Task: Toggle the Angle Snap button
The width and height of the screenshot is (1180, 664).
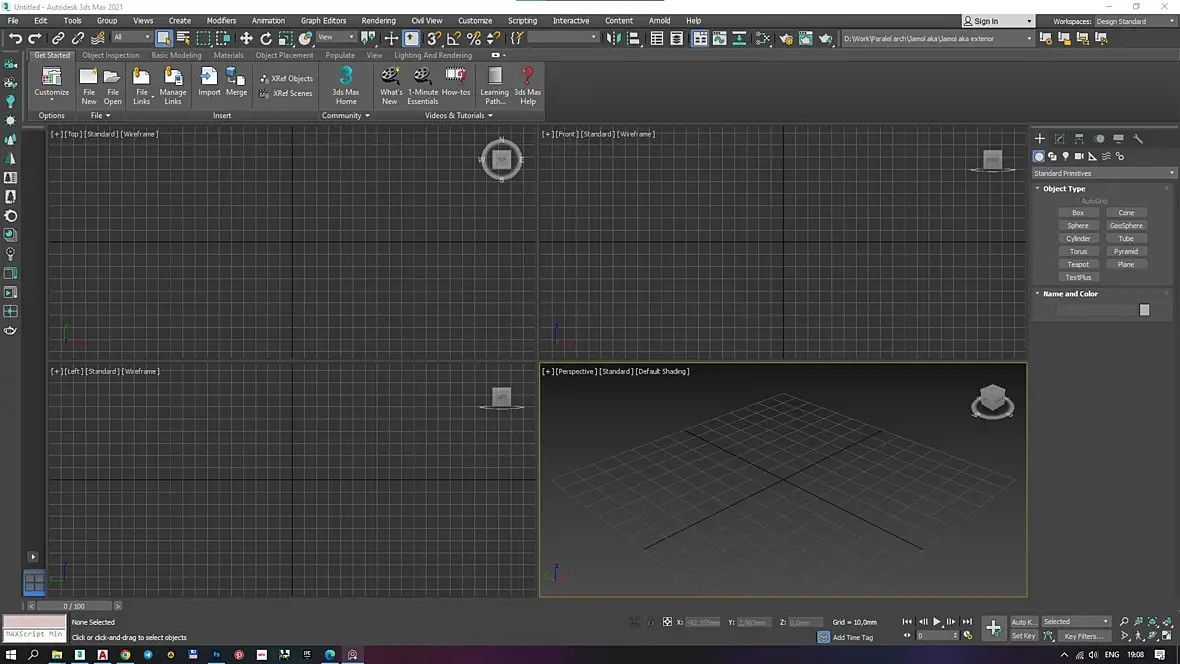Action: point(454,38)
